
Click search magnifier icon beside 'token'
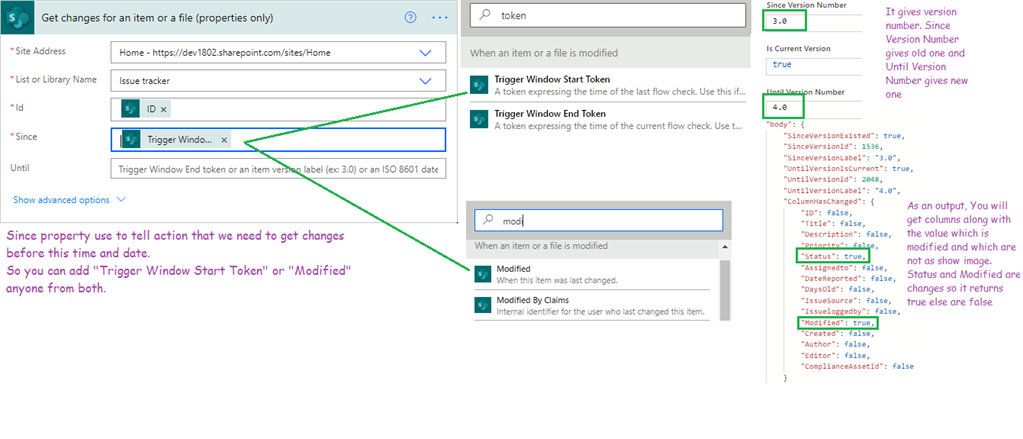pyautogui.click(x=485, y=16)
